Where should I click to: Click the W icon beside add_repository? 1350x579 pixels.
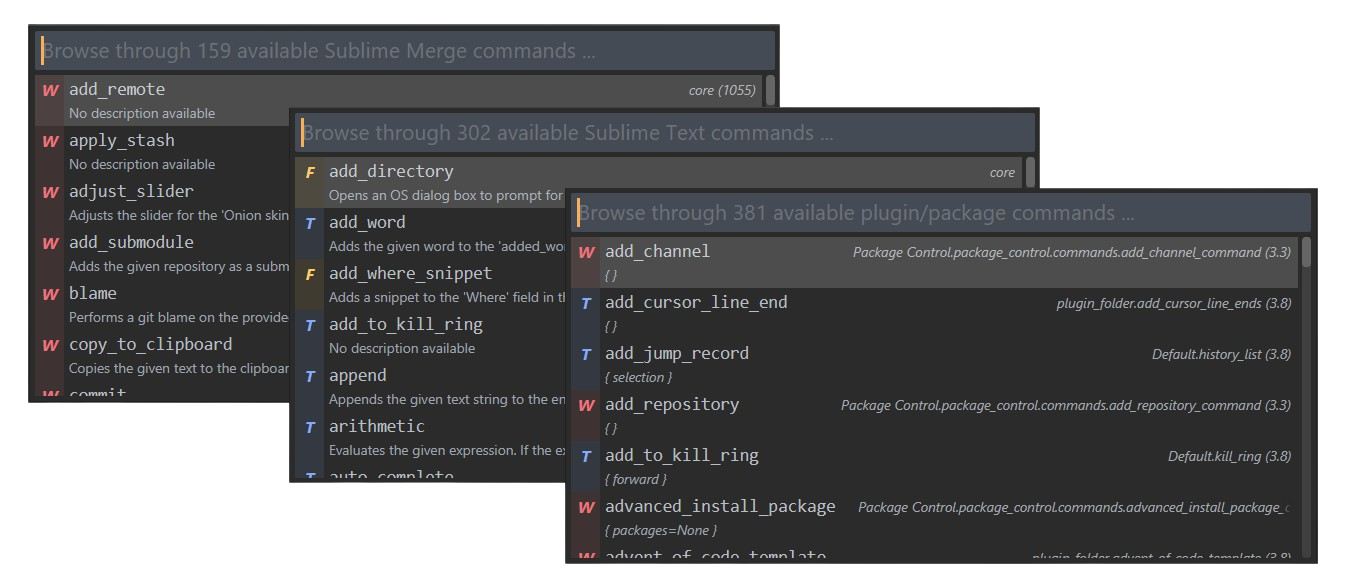tap(586, 405)
